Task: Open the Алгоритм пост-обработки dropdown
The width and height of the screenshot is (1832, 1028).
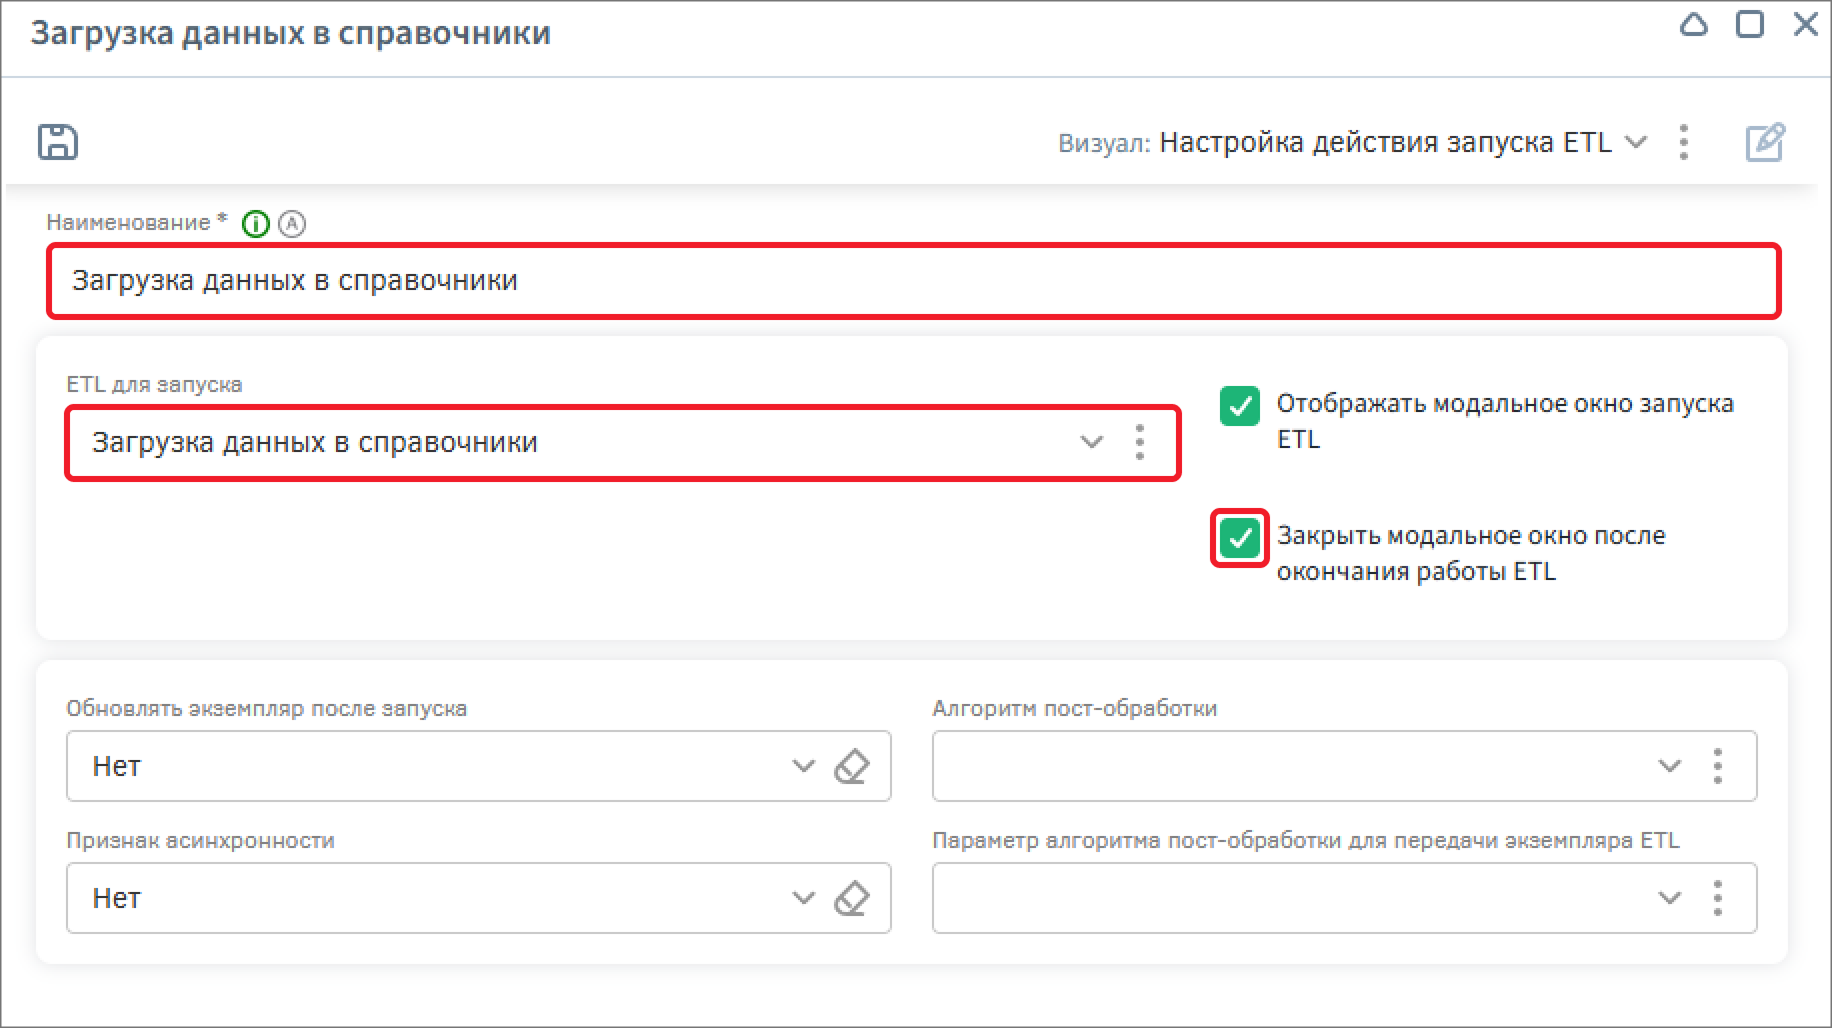Action: [x=1669, y=767]
